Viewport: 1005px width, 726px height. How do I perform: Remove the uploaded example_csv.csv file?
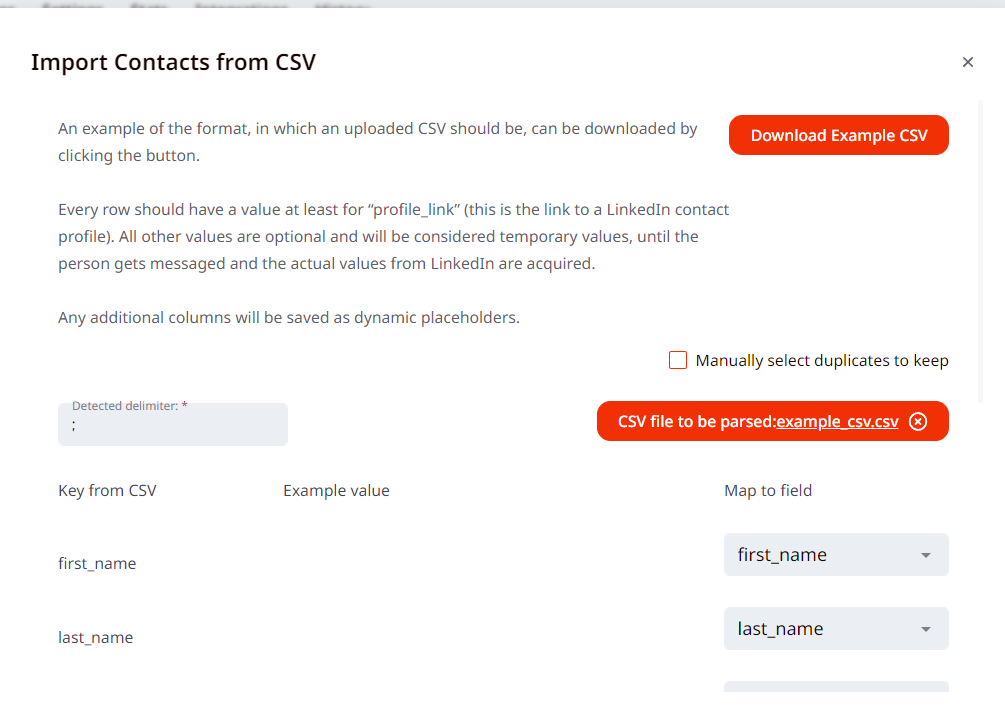(919, 422)
